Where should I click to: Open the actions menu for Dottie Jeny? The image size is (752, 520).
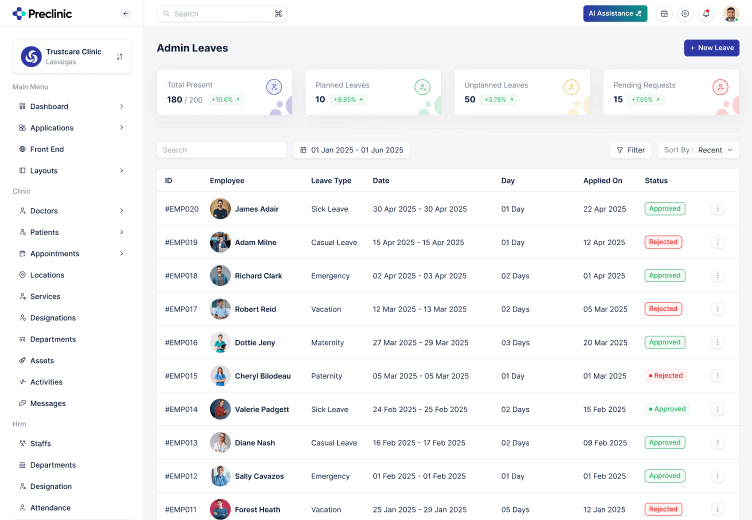[717, 343]
